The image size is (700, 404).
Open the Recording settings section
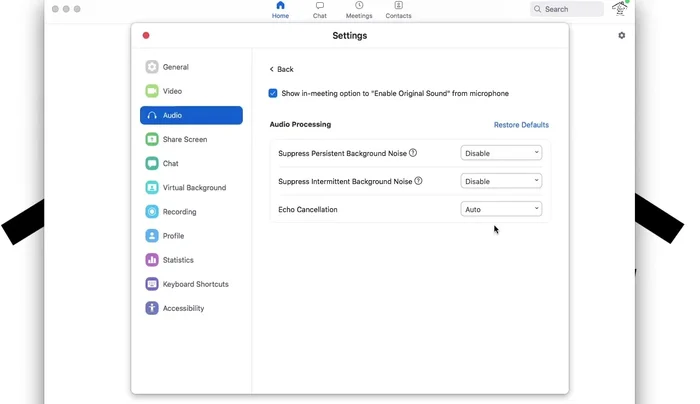[x=178, y=212]
